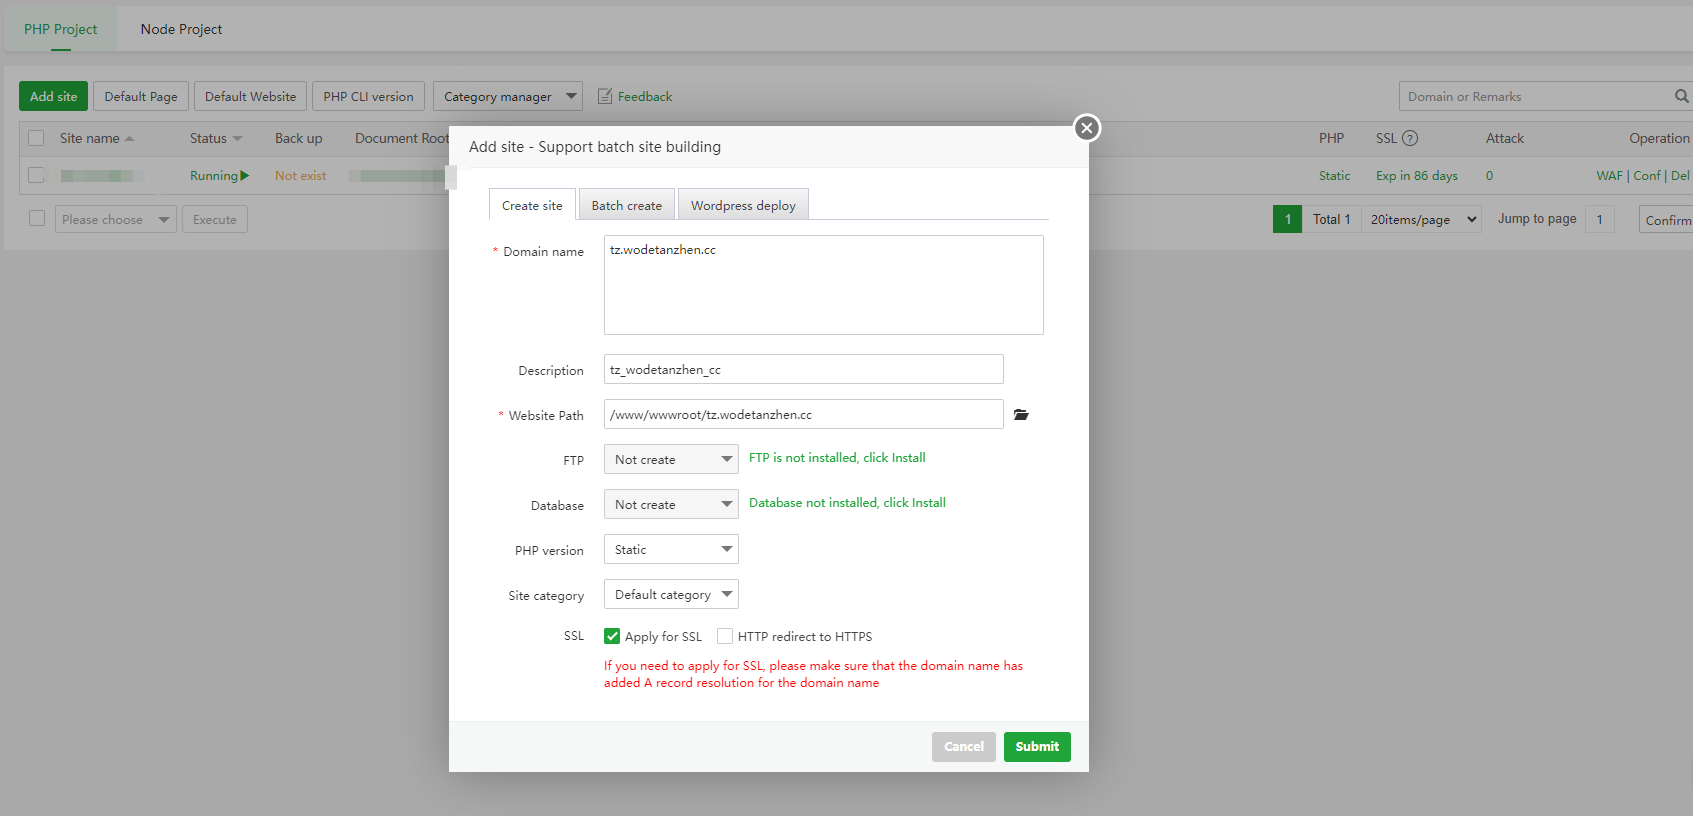Screen dimensions: 1693x816
Task: Open the PHP CLI version settings
Action: pyautogui.click(x=368, y=96)
